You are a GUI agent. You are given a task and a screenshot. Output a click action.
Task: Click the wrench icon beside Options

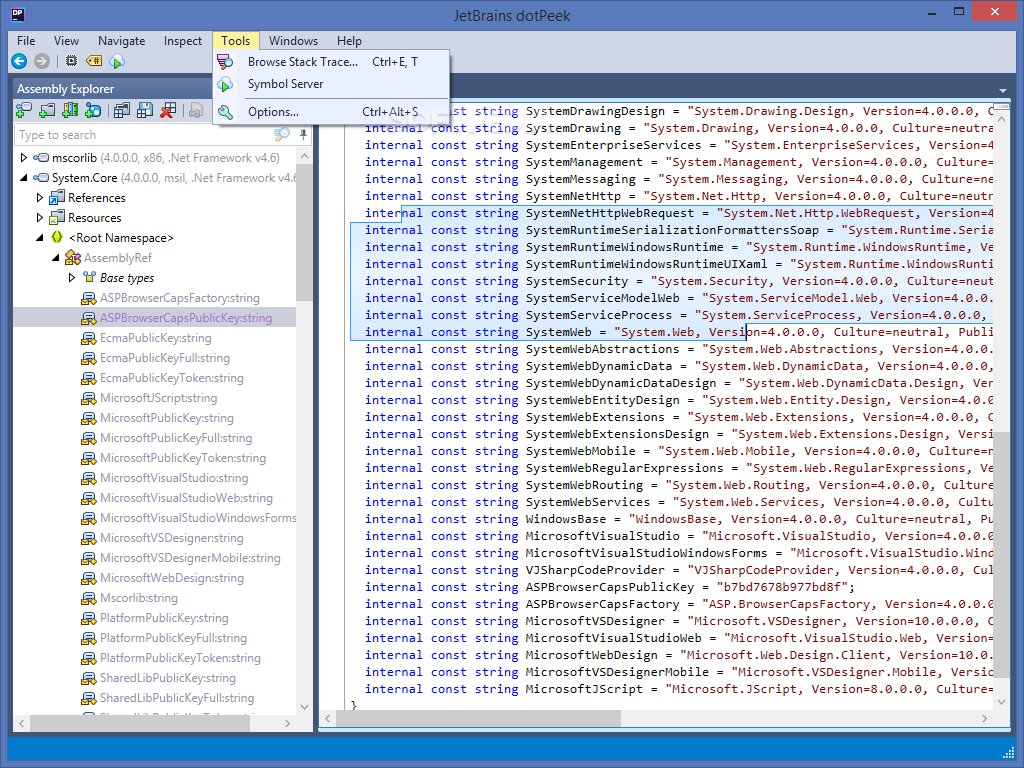(225, 112)
